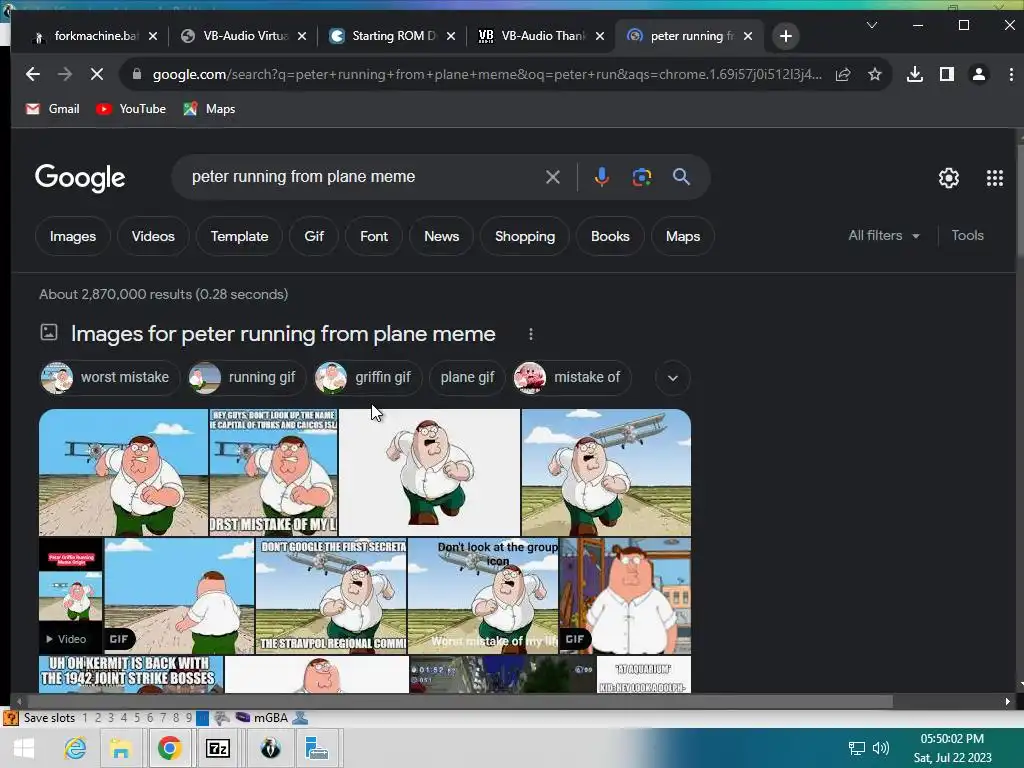Open 'Don't look at the group icon' meme
Image resolution: width=1024 pixels, height=768 pixels.
click(483, 596)
